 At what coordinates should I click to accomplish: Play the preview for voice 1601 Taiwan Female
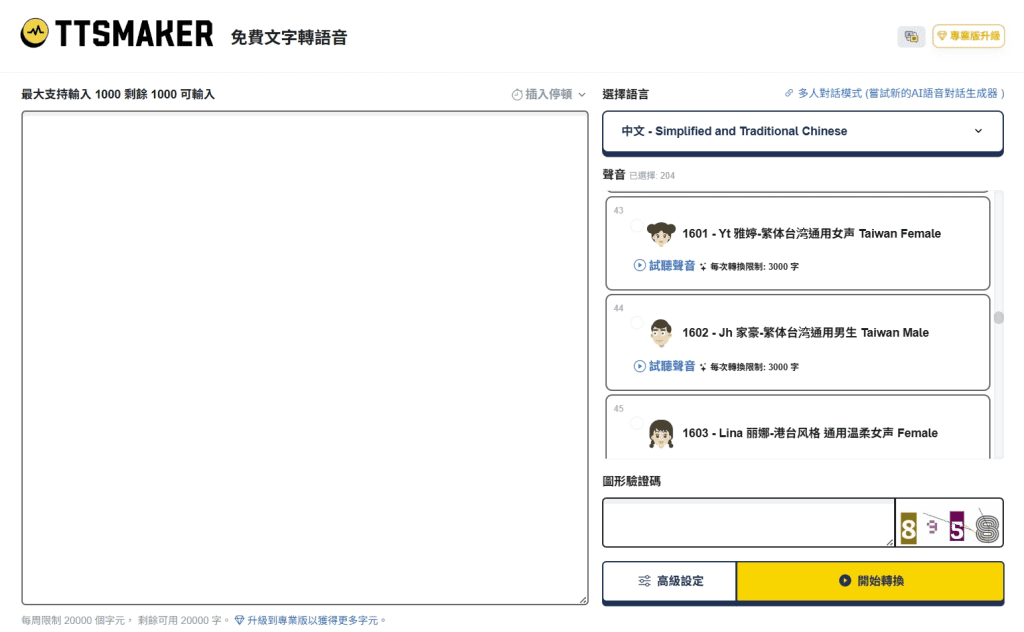[x=664, y=266]
